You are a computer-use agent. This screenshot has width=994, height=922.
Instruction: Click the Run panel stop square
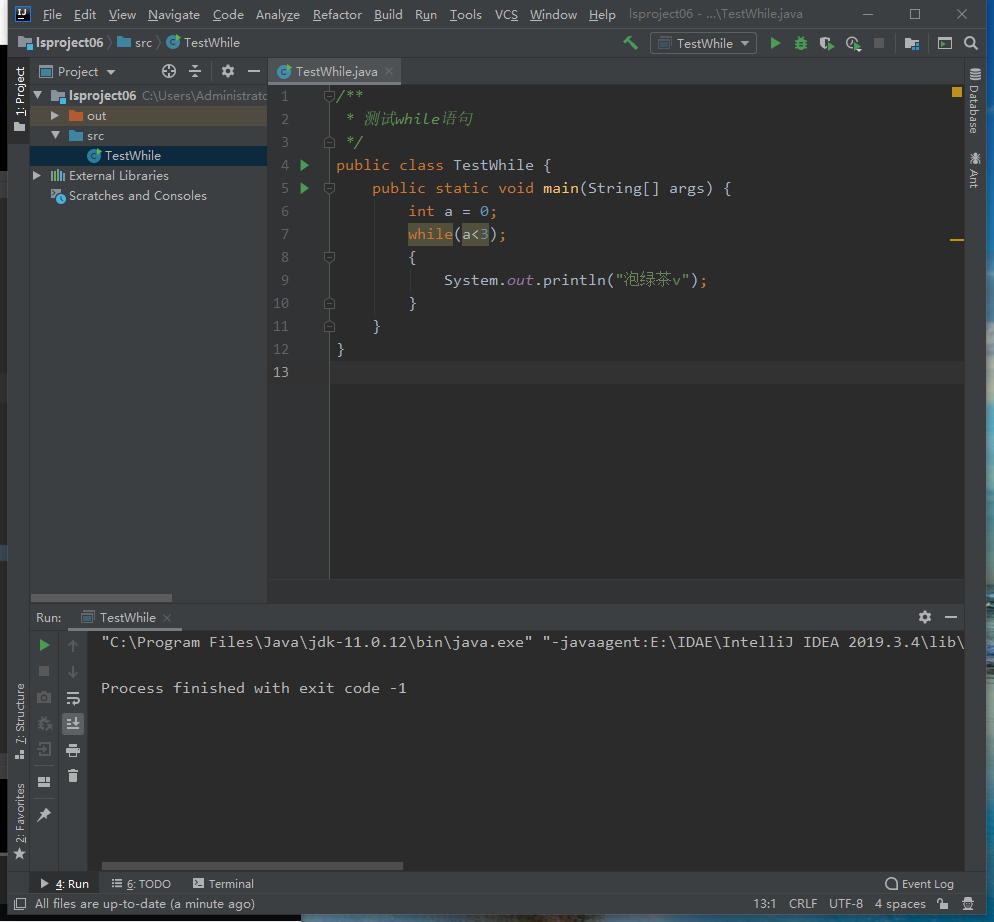(x=44, y=671)
